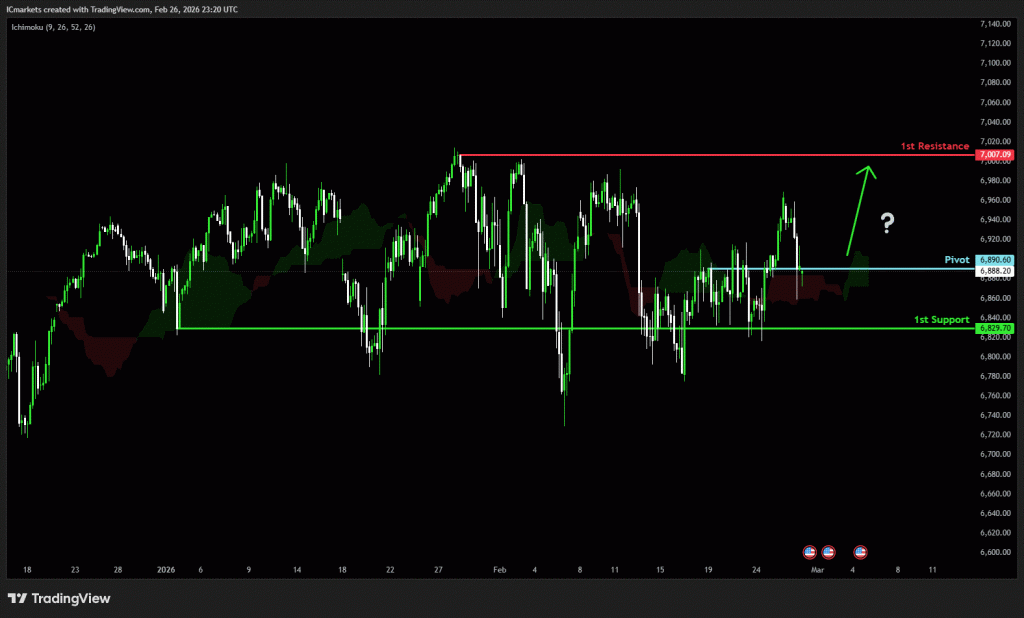Screen dimensions: 1024x618
Task: Click the middle US flag event icon
Action: 828,551
